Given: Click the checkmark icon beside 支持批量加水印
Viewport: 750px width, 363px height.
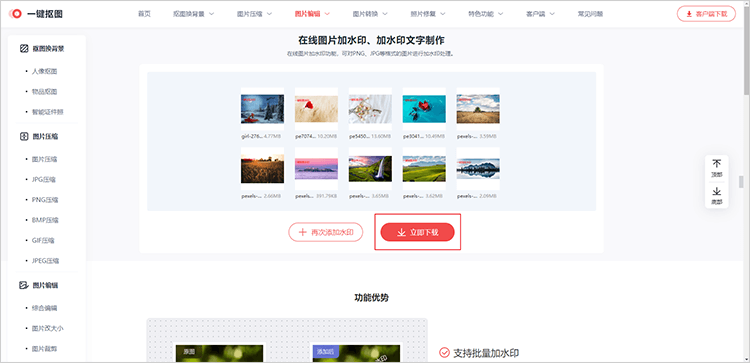Looking at the screenshot, I should tap(444, 353).
